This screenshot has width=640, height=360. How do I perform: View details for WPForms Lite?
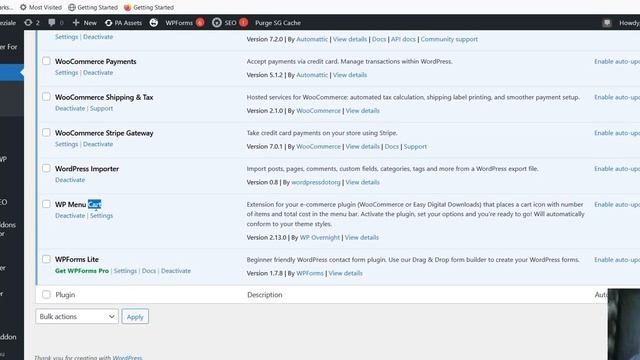(345, 273)
